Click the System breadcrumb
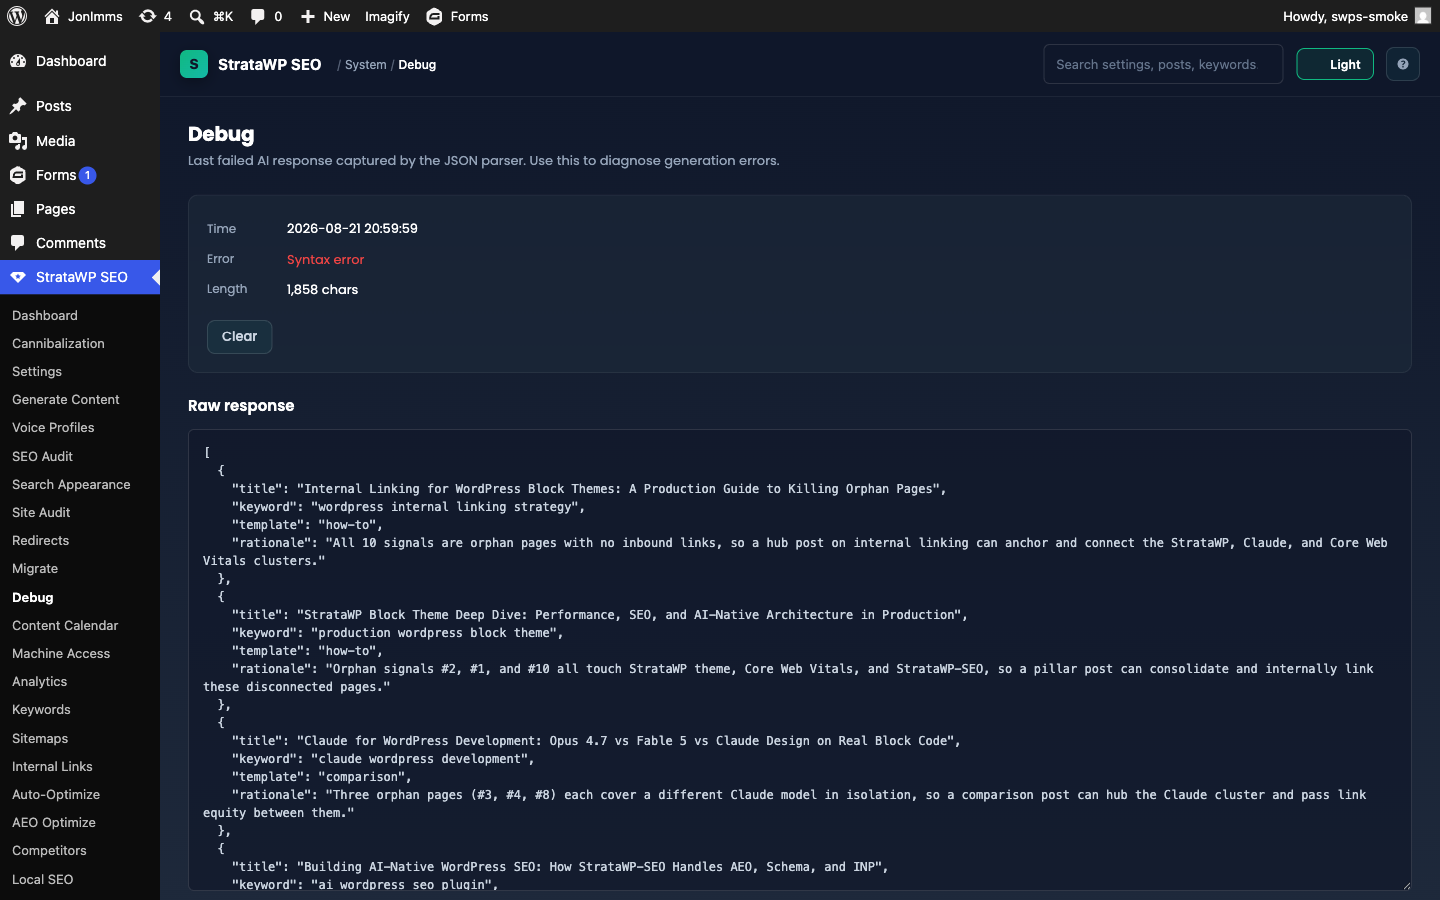The height and width of the screenshot is (900, 1440). point(365,64)
